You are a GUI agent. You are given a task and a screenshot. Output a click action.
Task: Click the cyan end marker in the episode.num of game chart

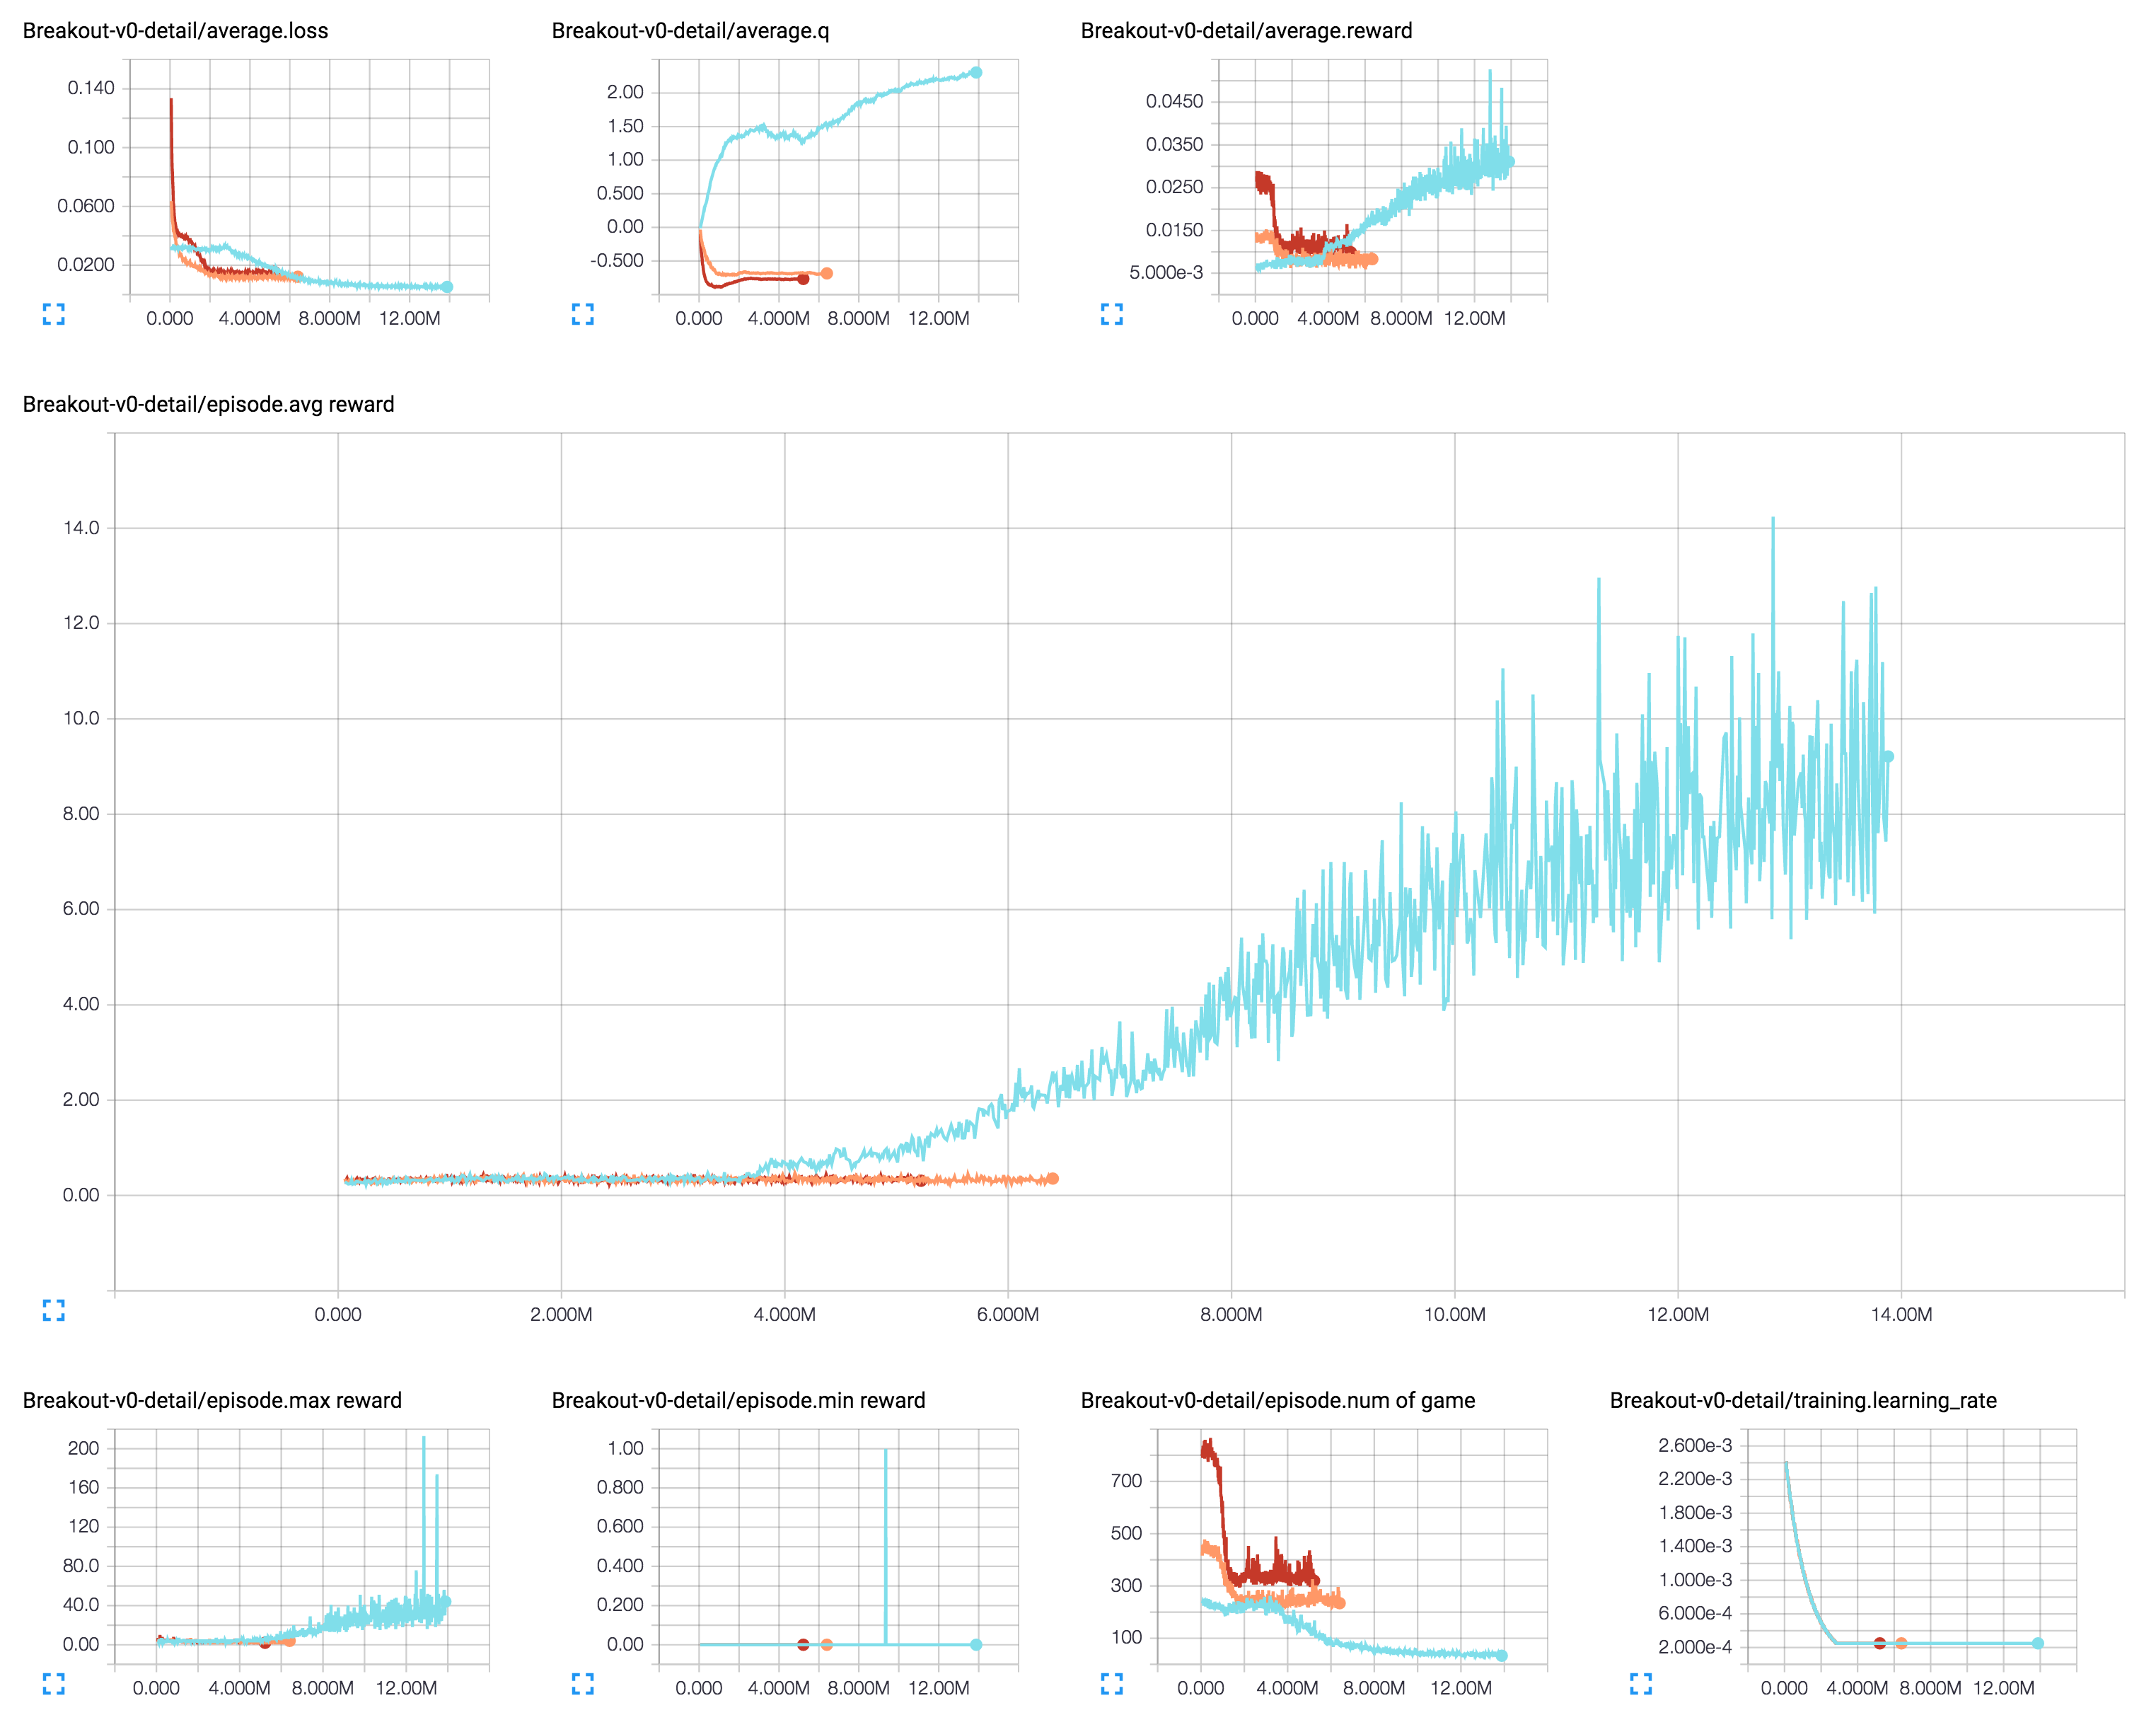tap(1501, 1655)
